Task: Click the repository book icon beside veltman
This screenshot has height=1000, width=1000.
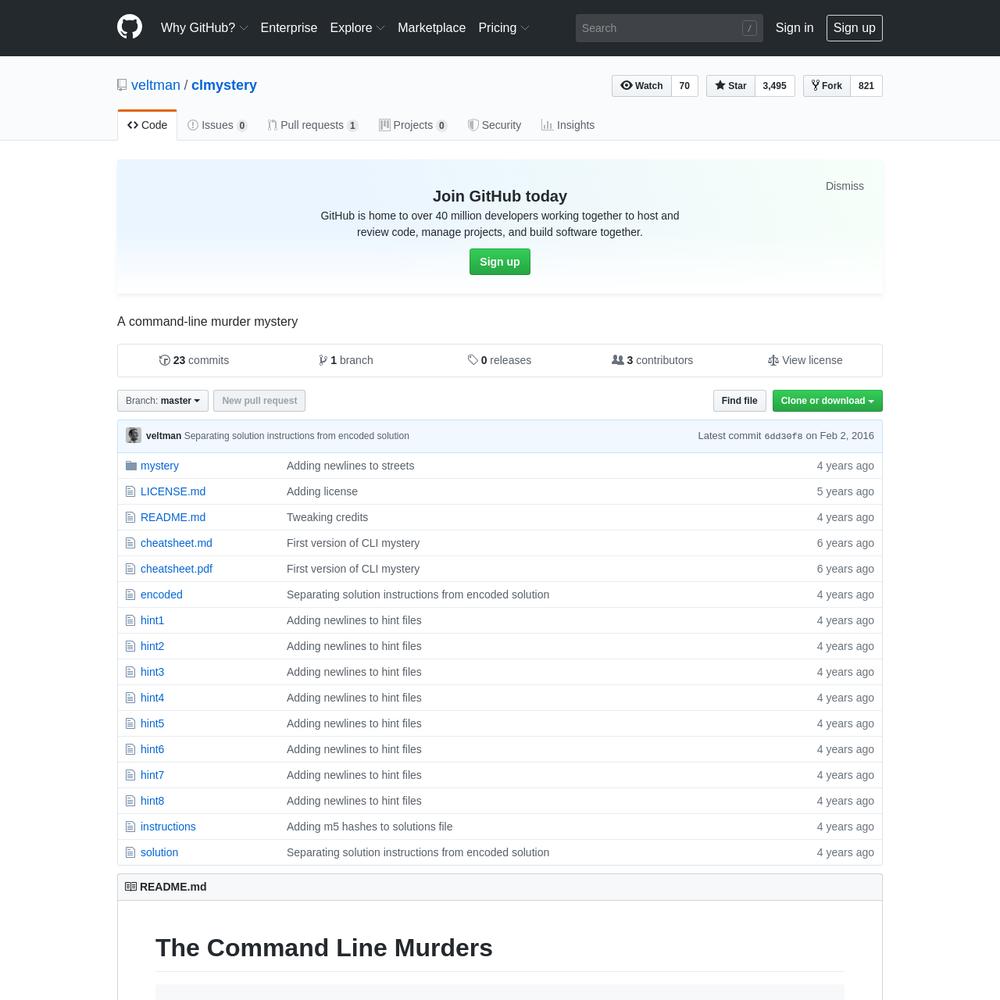Action: tap(122, 85)
